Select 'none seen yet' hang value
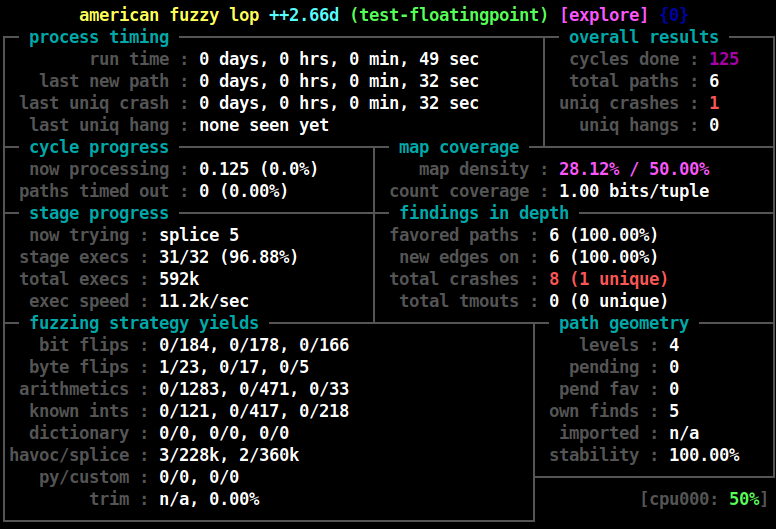The height and width of the screenshot is (529, 776). tap(264, 125)
